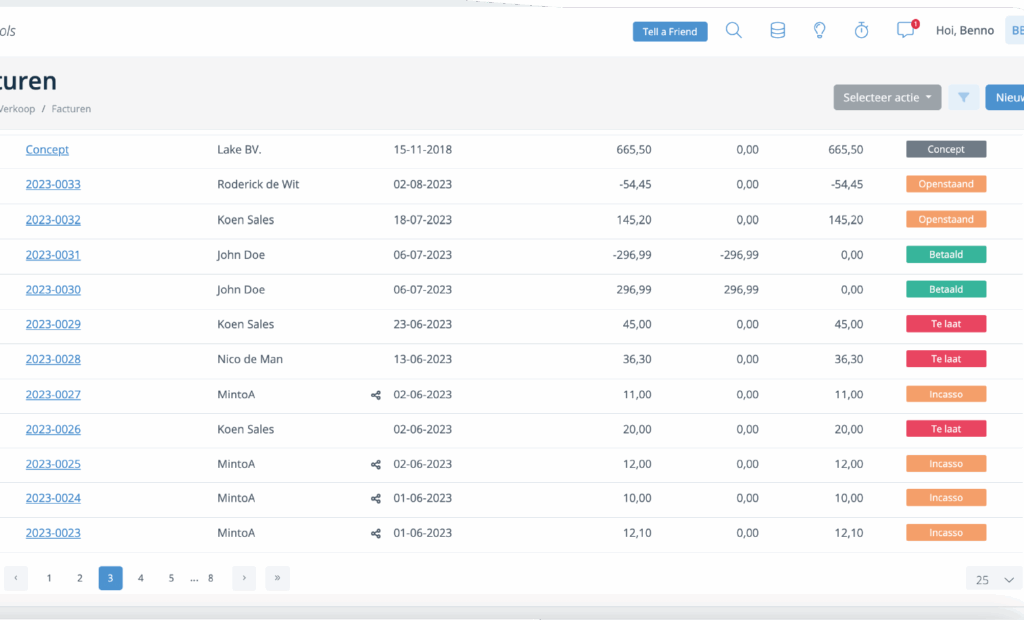Click Te laat badge for 2023-0029
Viewport: 1024px width, 620px height.
pos(946,324)
